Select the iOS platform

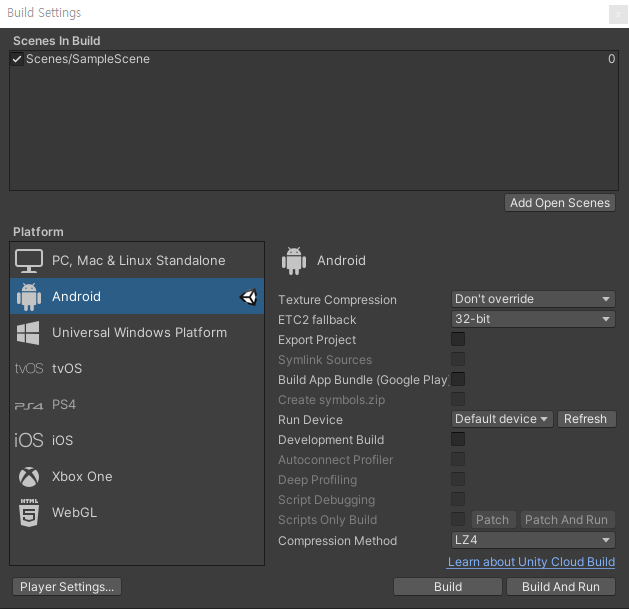coord(137,440)
